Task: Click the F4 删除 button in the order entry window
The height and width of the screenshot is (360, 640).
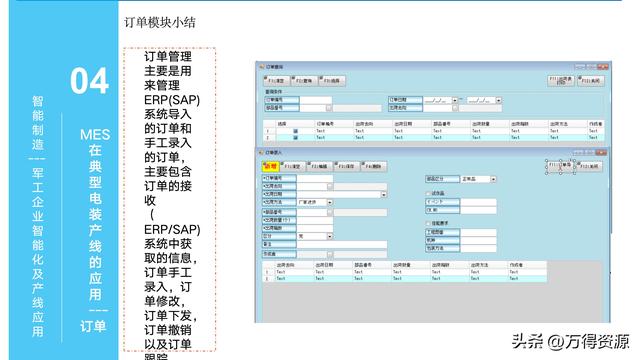Action: [373, 166]
